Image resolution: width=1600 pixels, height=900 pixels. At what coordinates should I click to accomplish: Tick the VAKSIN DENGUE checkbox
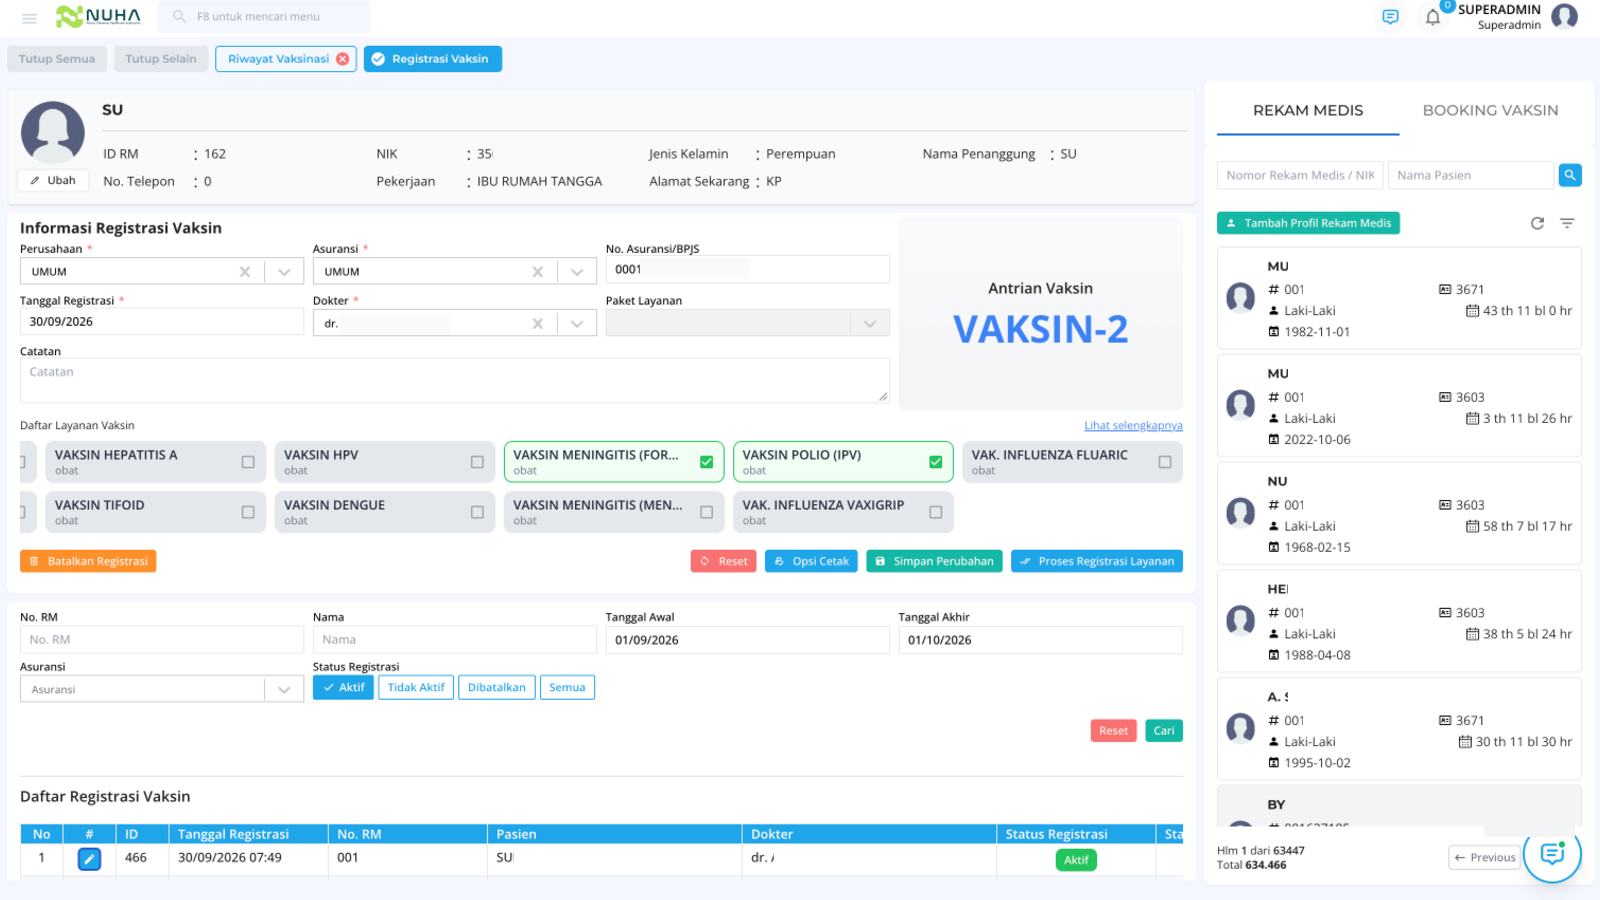pyautogui.click(x=477, y=512)
